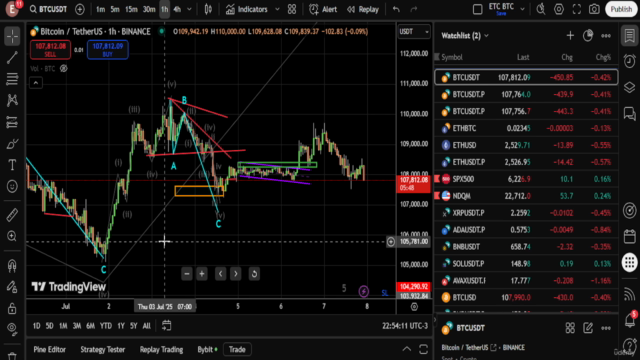This screenshot has width=640, height=360.
Task: Open quick search icon
Action: coord(541,9)
